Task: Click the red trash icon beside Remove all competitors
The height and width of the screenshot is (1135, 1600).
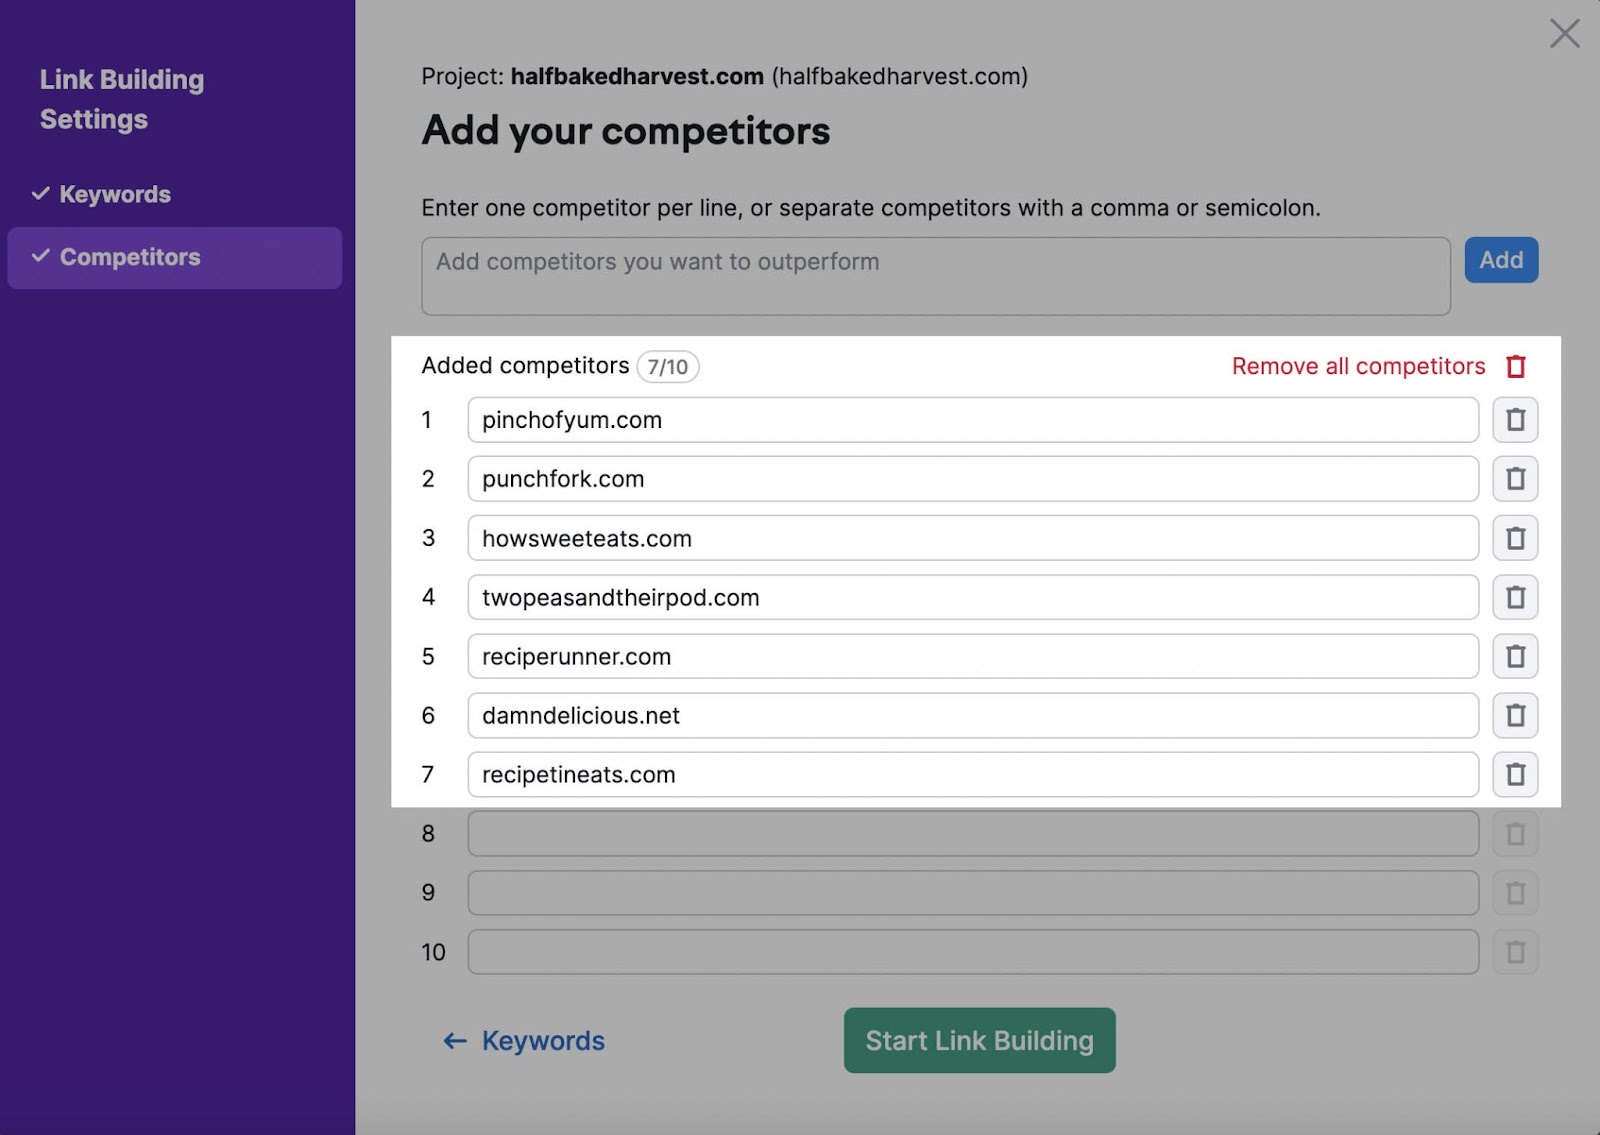Action: 1517,366
